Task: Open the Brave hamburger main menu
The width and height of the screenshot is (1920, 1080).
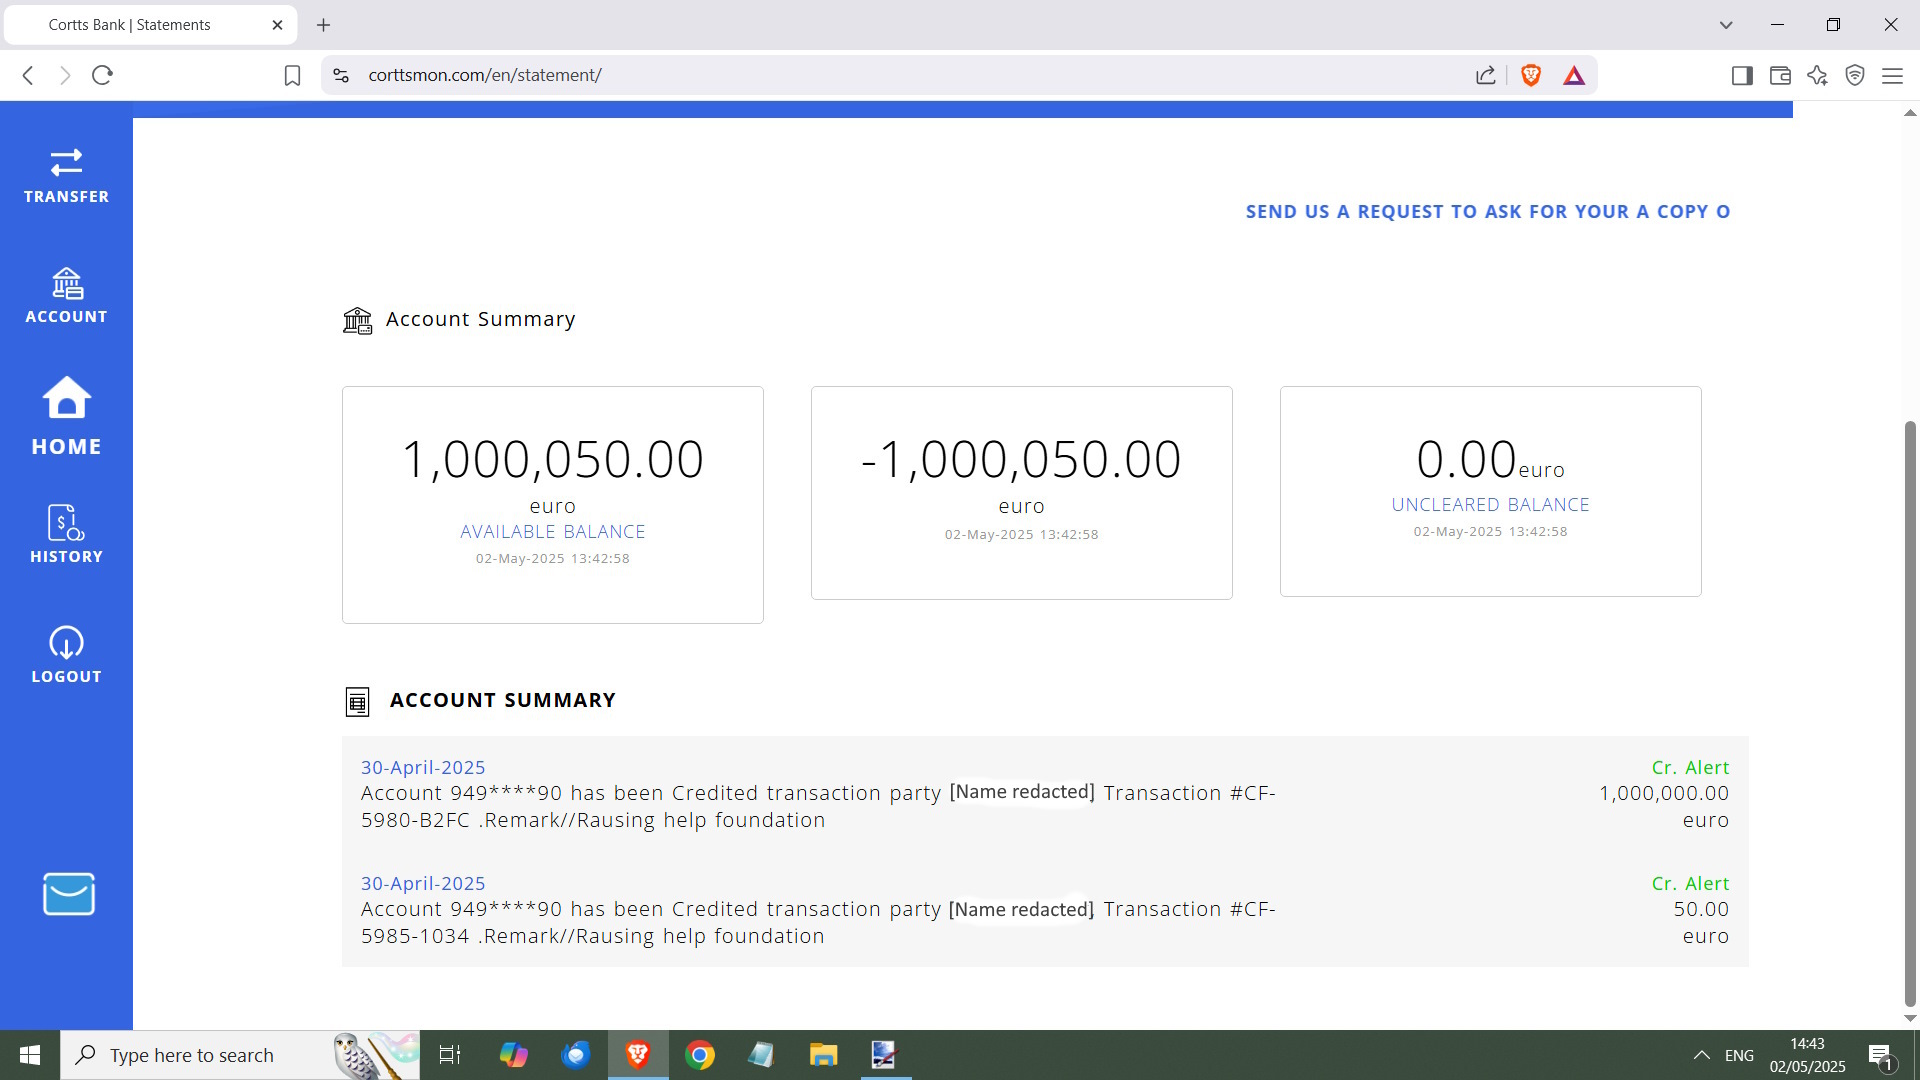Action: [x=1892, y=75]
